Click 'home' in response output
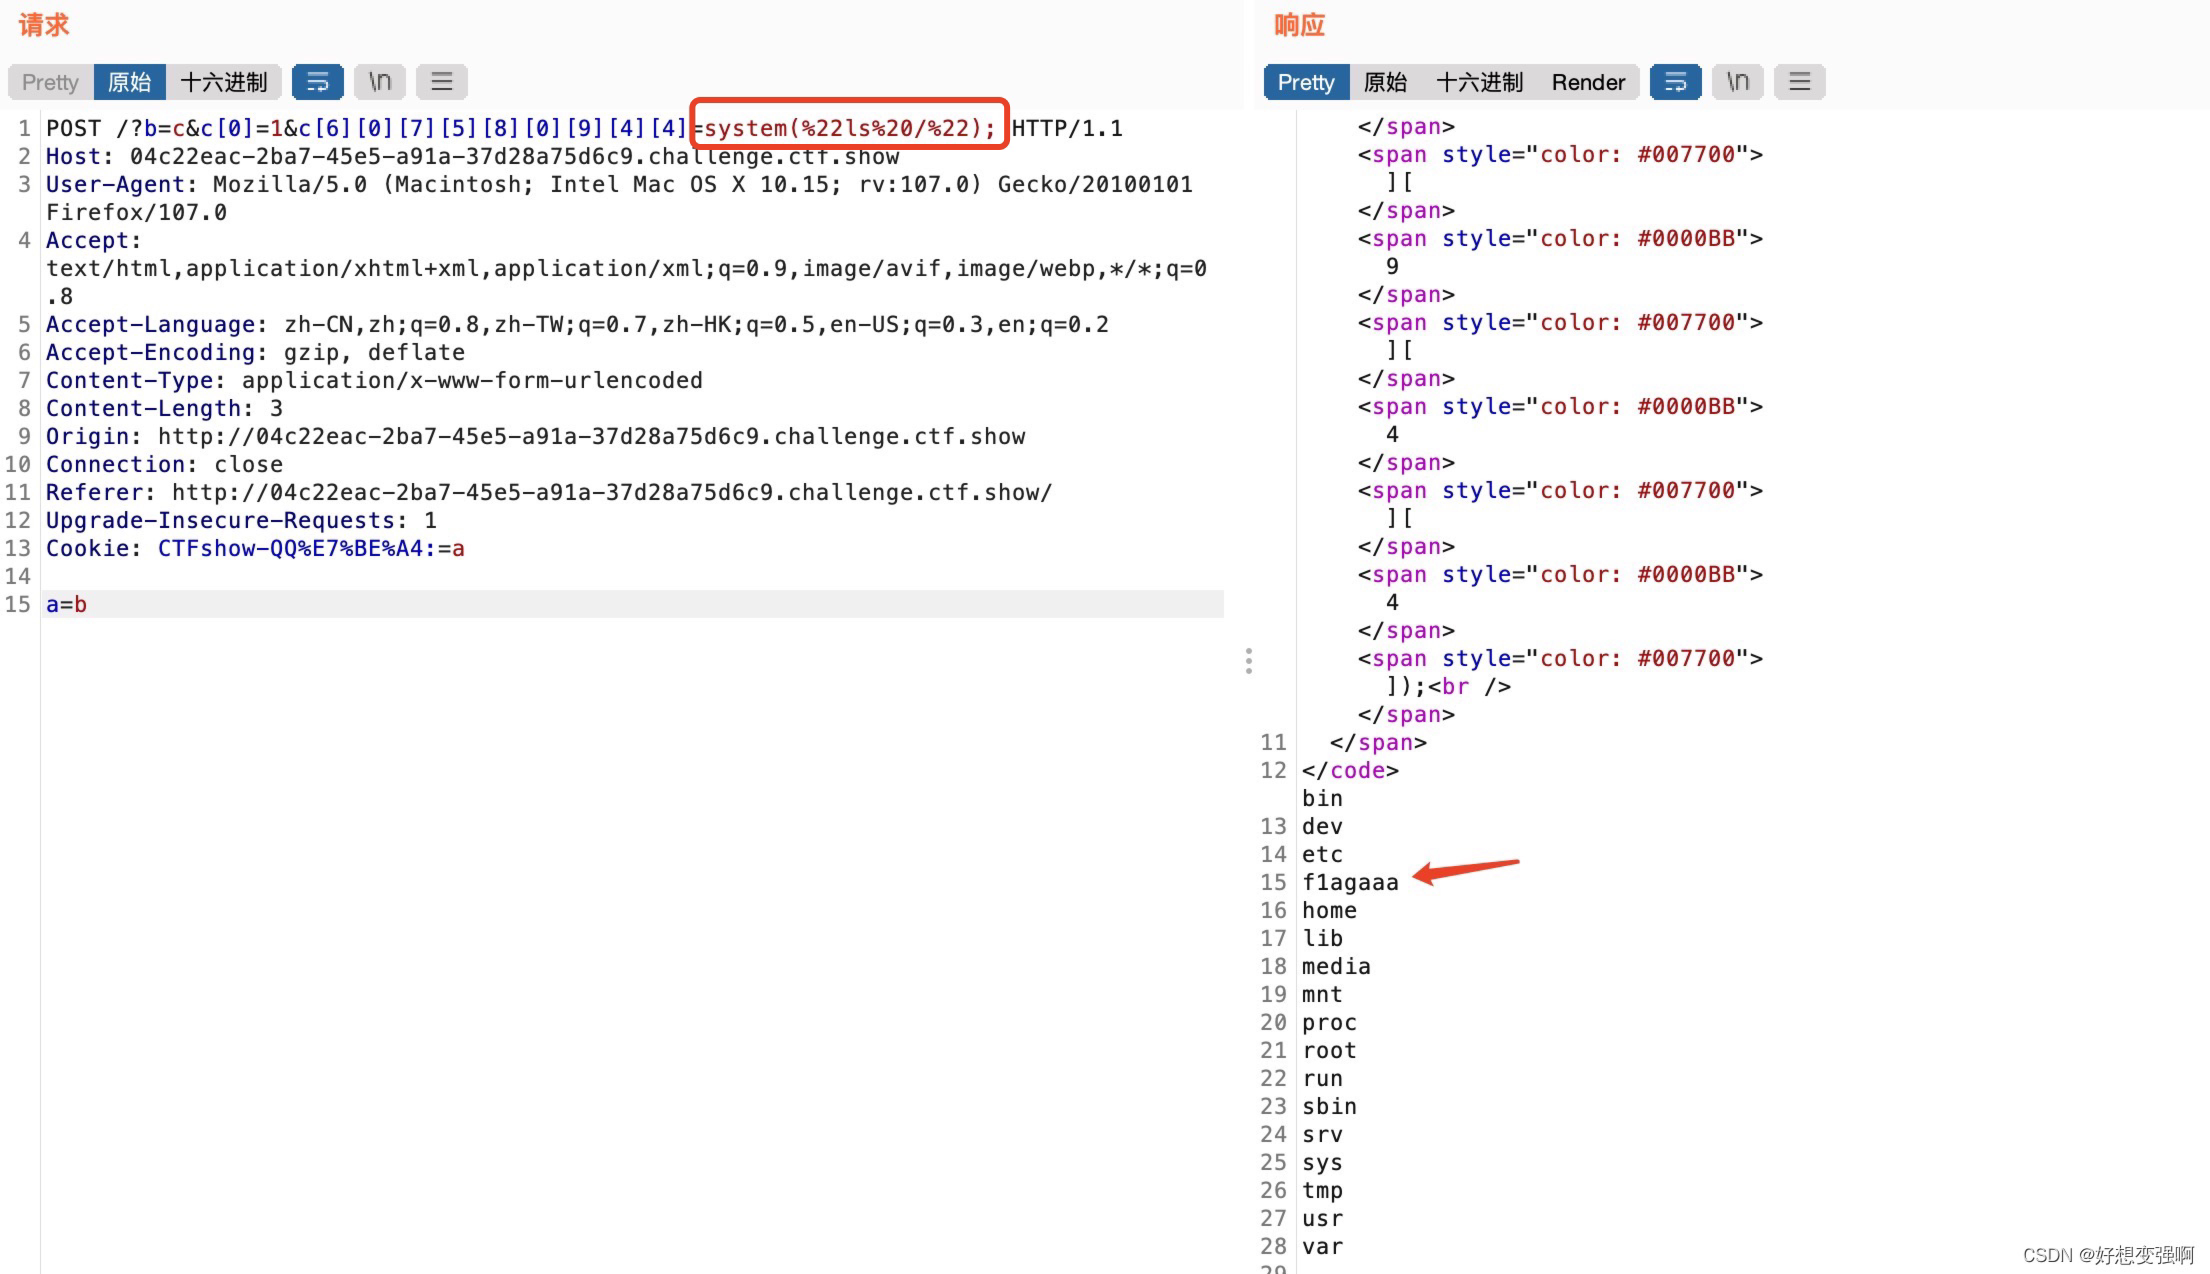This screenshot has height=1274, width=2210. coord(1329,910)
